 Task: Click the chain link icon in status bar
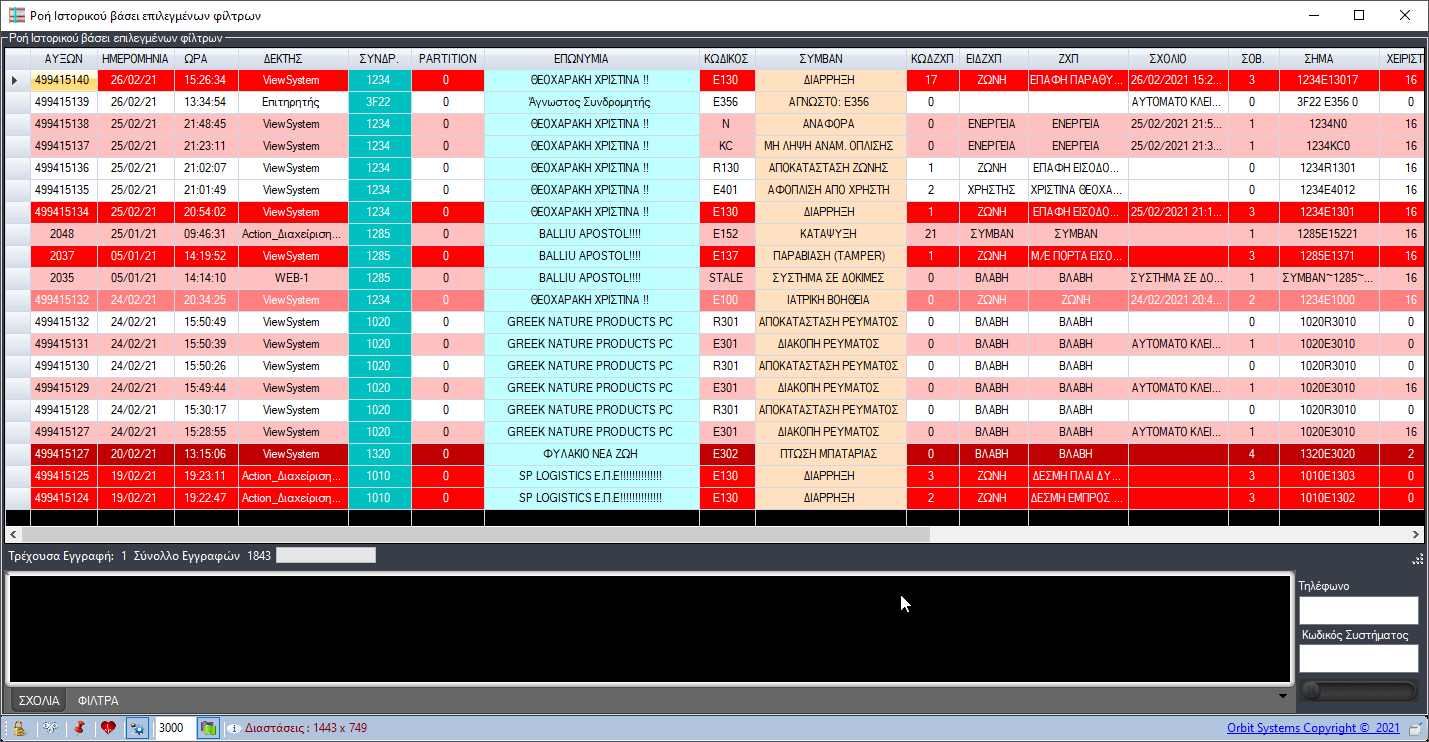click(x=50, y=728)
